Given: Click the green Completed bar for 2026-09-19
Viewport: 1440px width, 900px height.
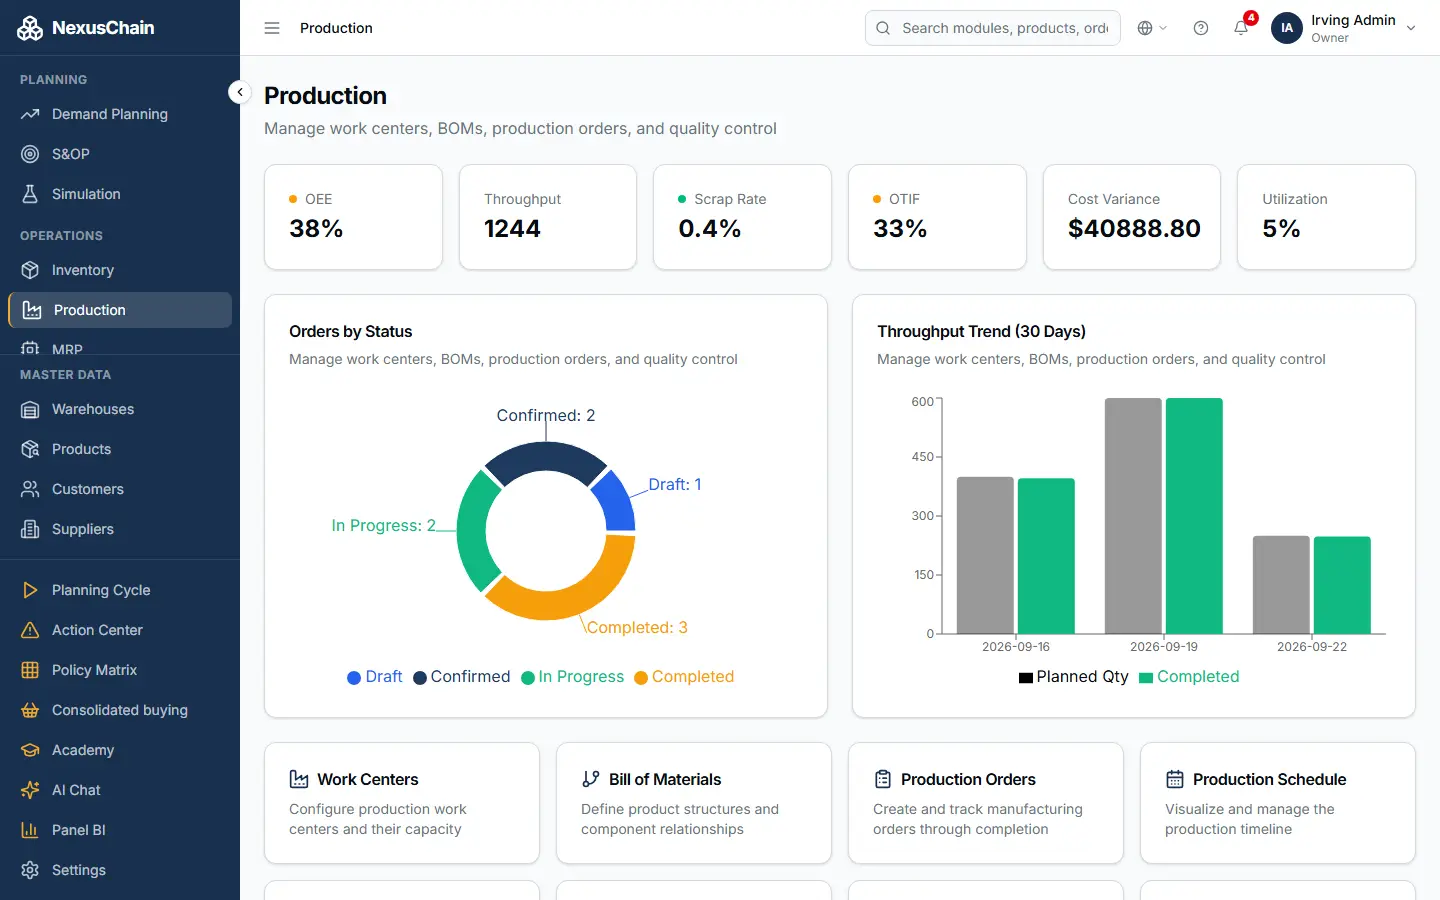Looking at the screenshot, I should (x=1194, y=516).
